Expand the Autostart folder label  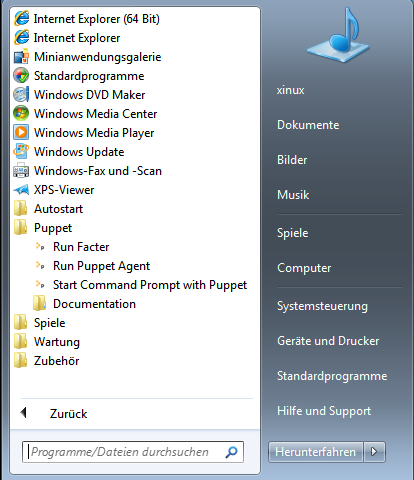click(58, 209)
